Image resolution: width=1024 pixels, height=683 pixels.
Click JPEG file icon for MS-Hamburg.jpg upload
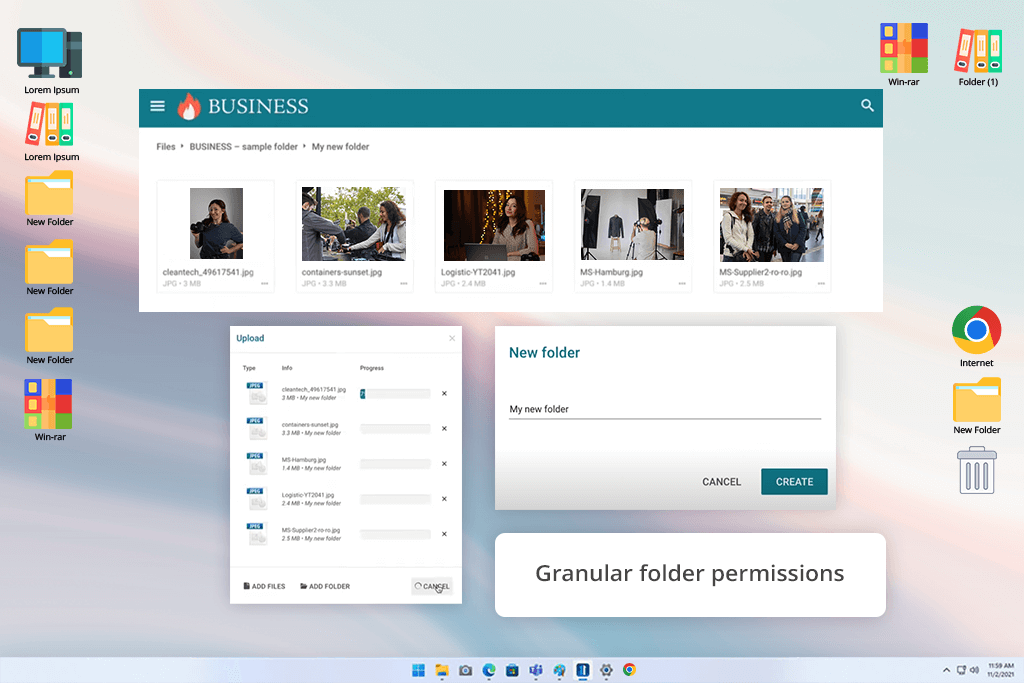257,464
